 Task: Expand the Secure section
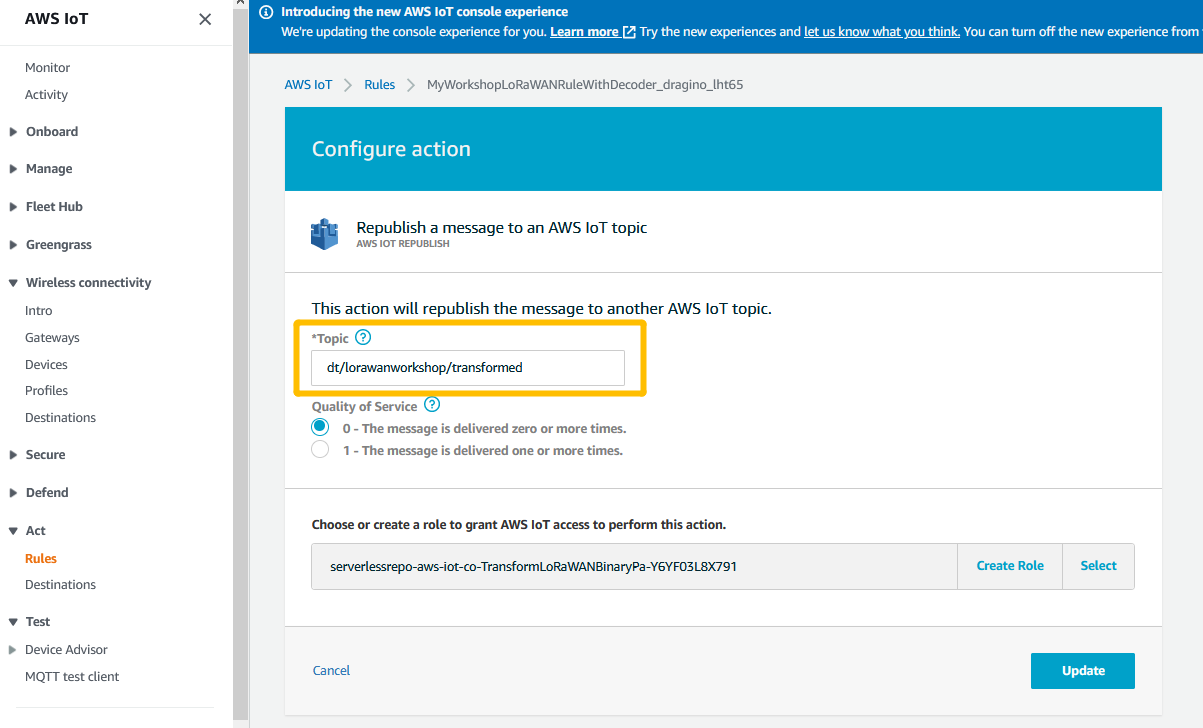13,455
